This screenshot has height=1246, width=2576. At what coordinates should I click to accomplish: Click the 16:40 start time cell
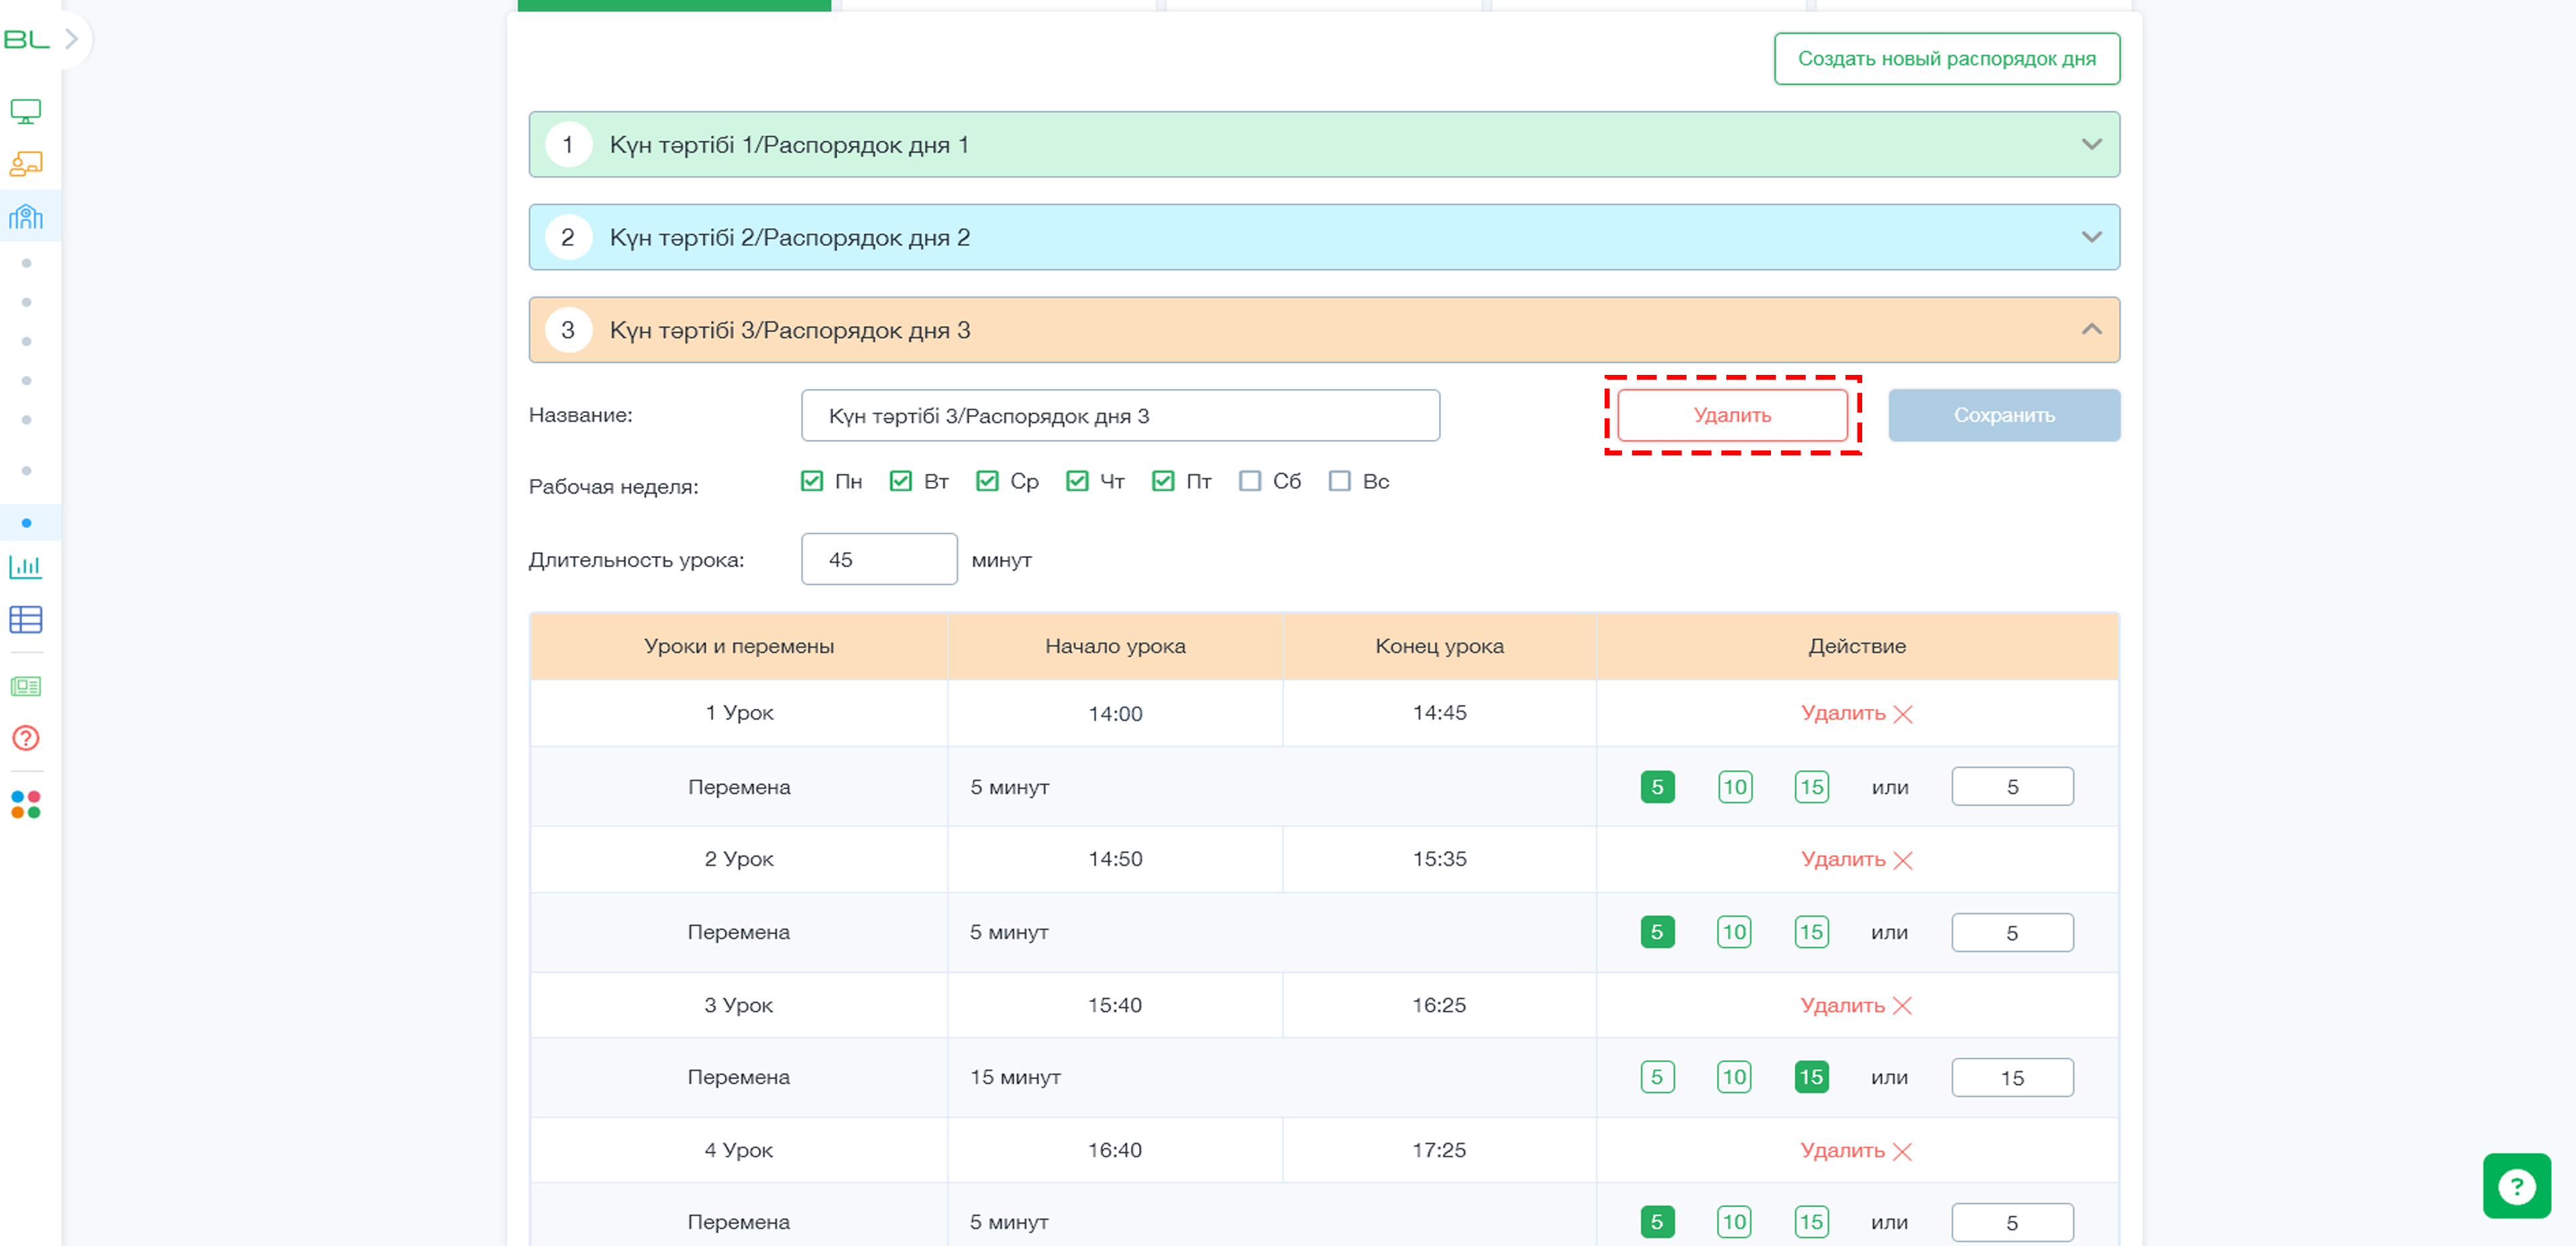[1115, 1150]
